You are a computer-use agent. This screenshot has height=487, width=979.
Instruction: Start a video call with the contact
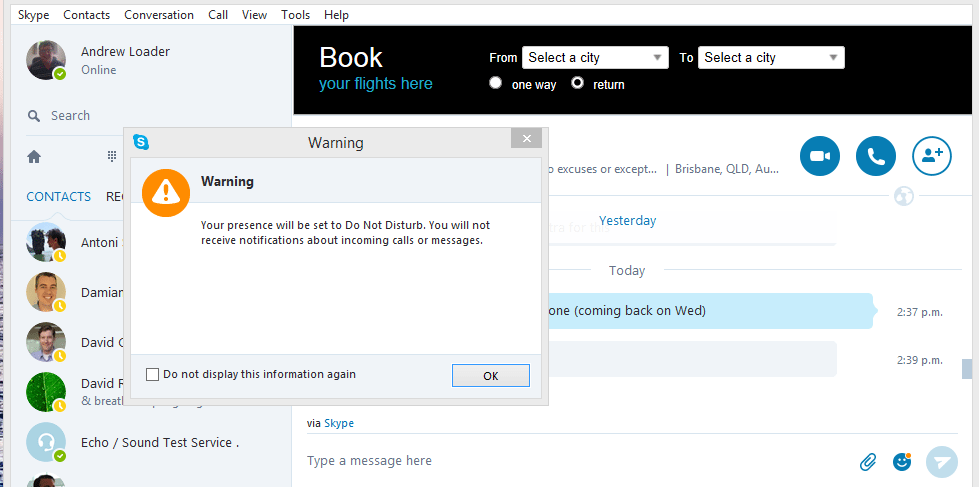[820, 155]
